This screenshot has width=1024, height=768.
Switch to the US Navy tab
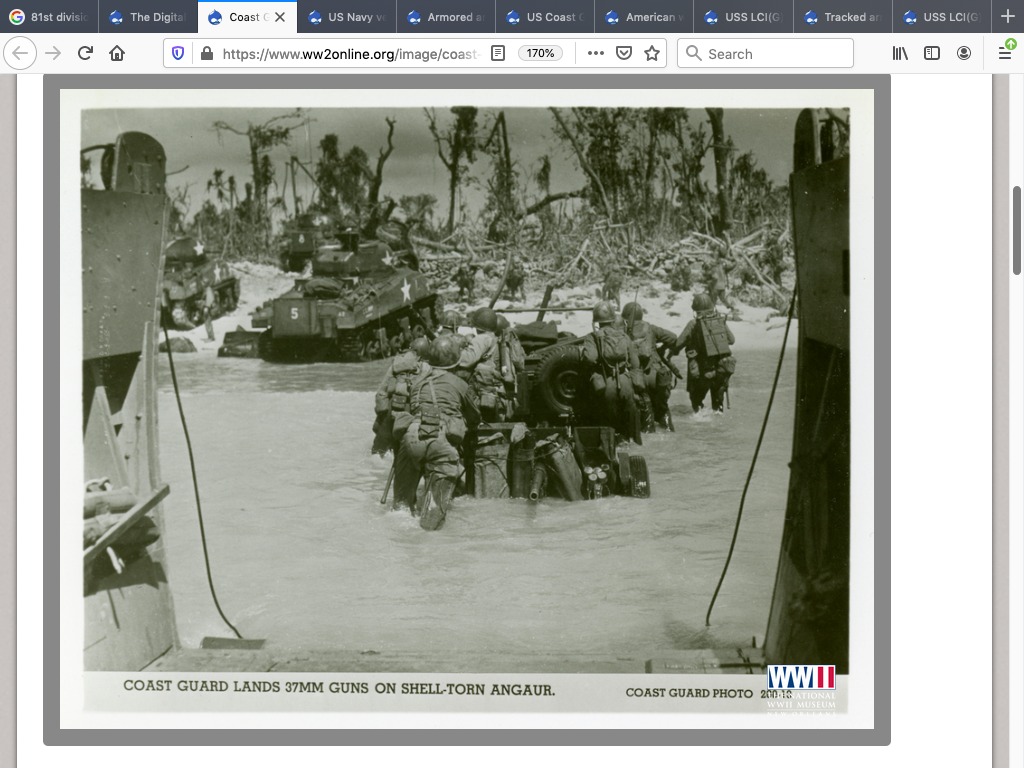point(347,17)
